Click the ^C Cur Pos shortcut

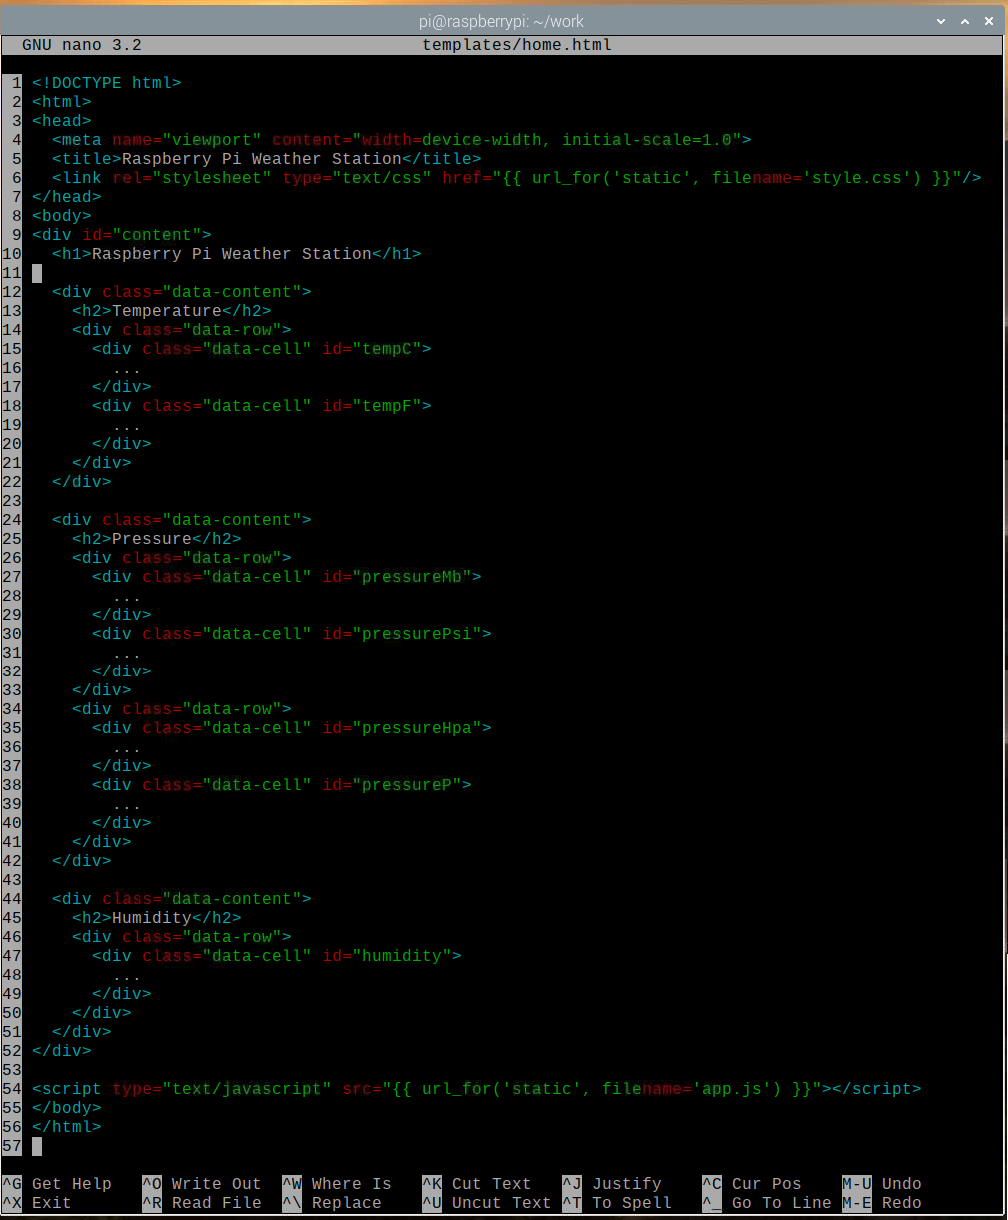(752, 1184)
